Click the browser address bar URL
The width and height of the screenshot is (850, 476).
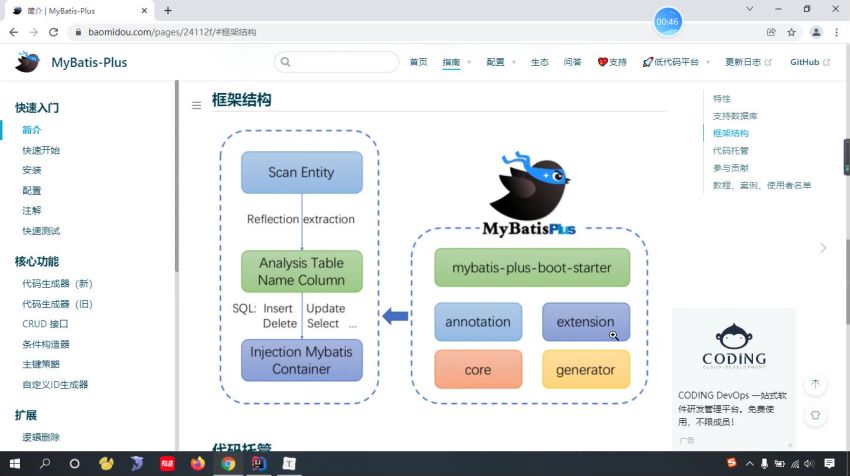[x=172, y=32]
